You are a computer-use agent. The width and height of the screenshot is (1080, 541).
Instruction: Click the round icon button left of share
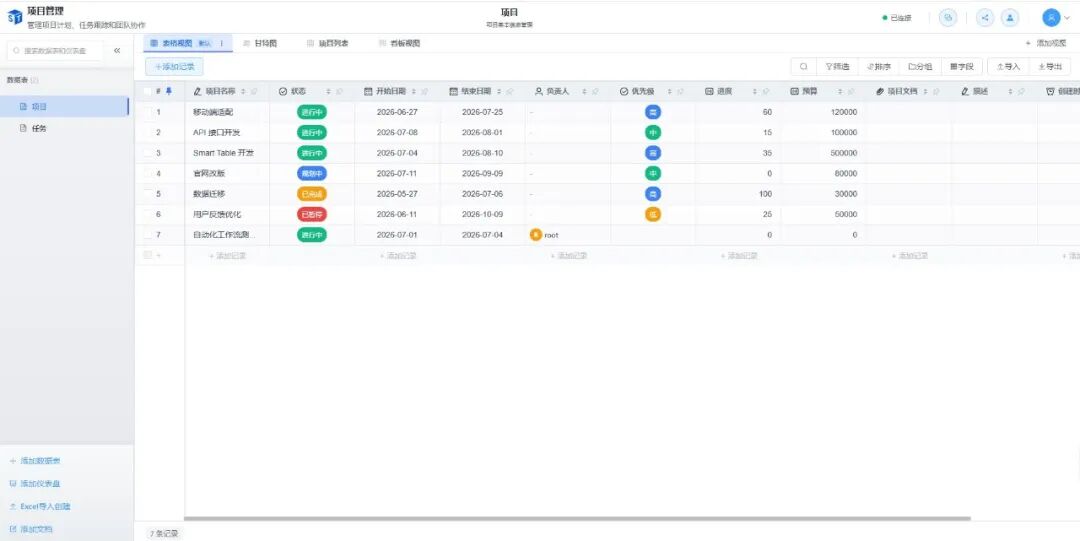click(948, 18)
